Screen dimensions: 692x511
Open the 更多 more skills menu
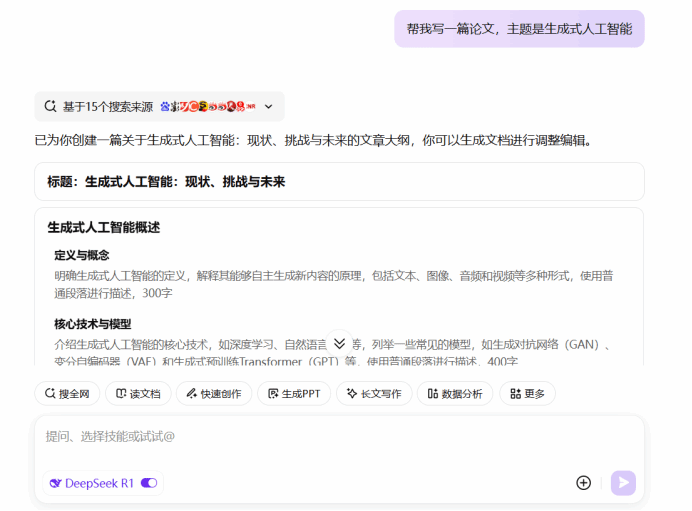527,394
